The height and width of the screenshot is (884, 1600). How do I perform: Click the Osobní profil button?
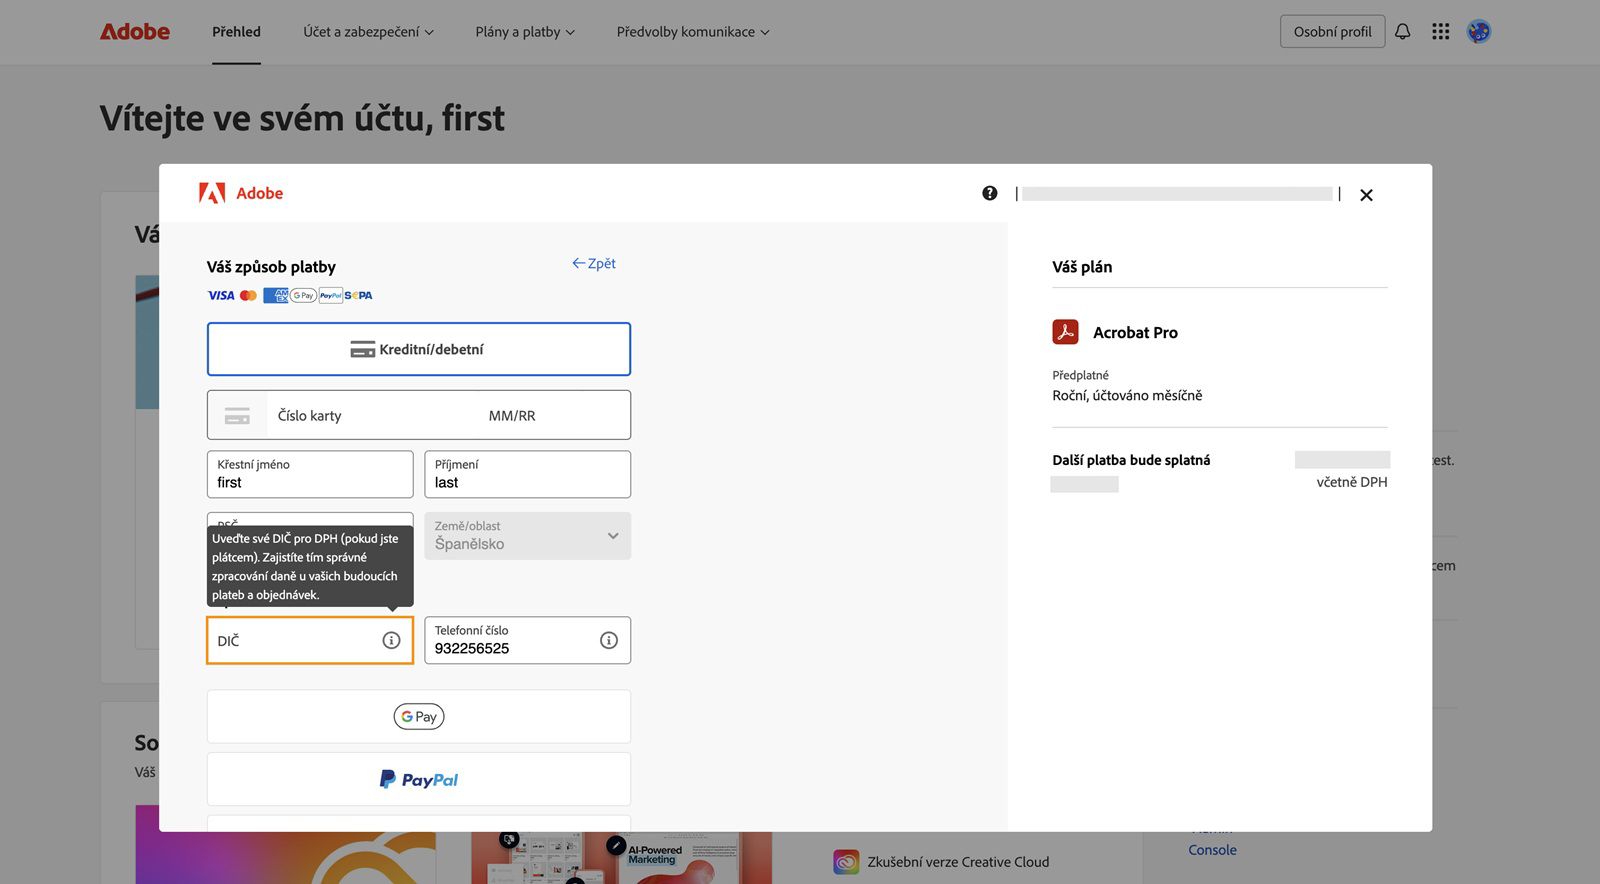pos(1332,32)
